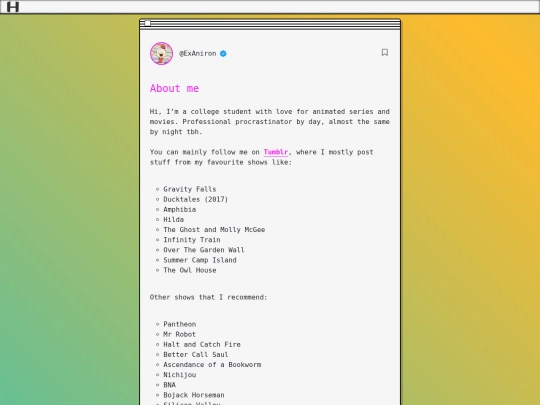Select The Ghost and Molly McGee entry
Screen dimensions: 540x405
coord(214,230)
